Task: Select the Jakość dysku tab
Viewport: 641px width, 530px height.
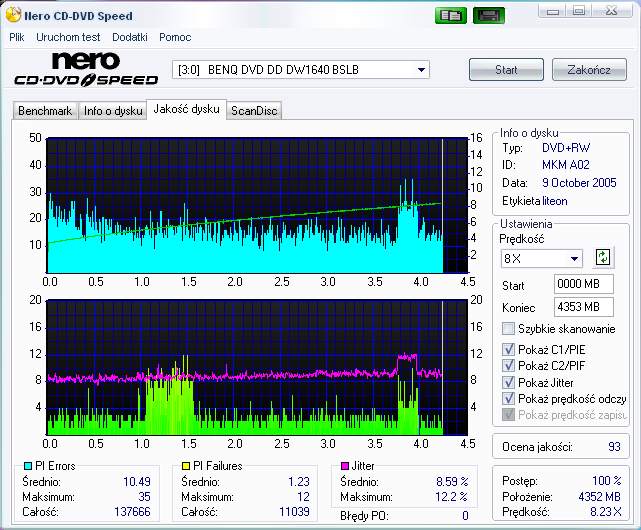Action: tap(186, 109)
